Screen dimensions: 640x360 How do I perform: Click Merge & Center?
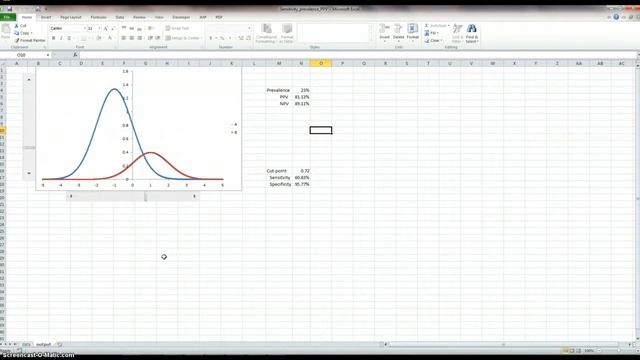[x=182, y=38]
